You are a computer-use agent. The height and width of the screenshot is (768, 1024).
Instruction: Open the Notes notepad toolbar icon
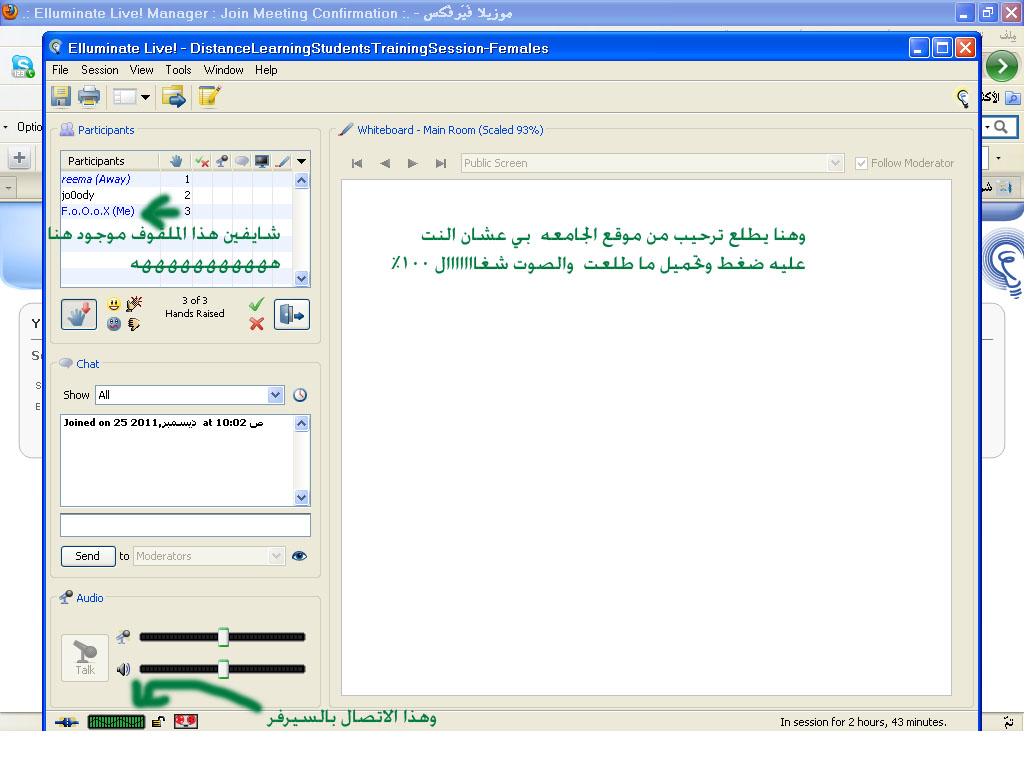click(x=209, y=97)
